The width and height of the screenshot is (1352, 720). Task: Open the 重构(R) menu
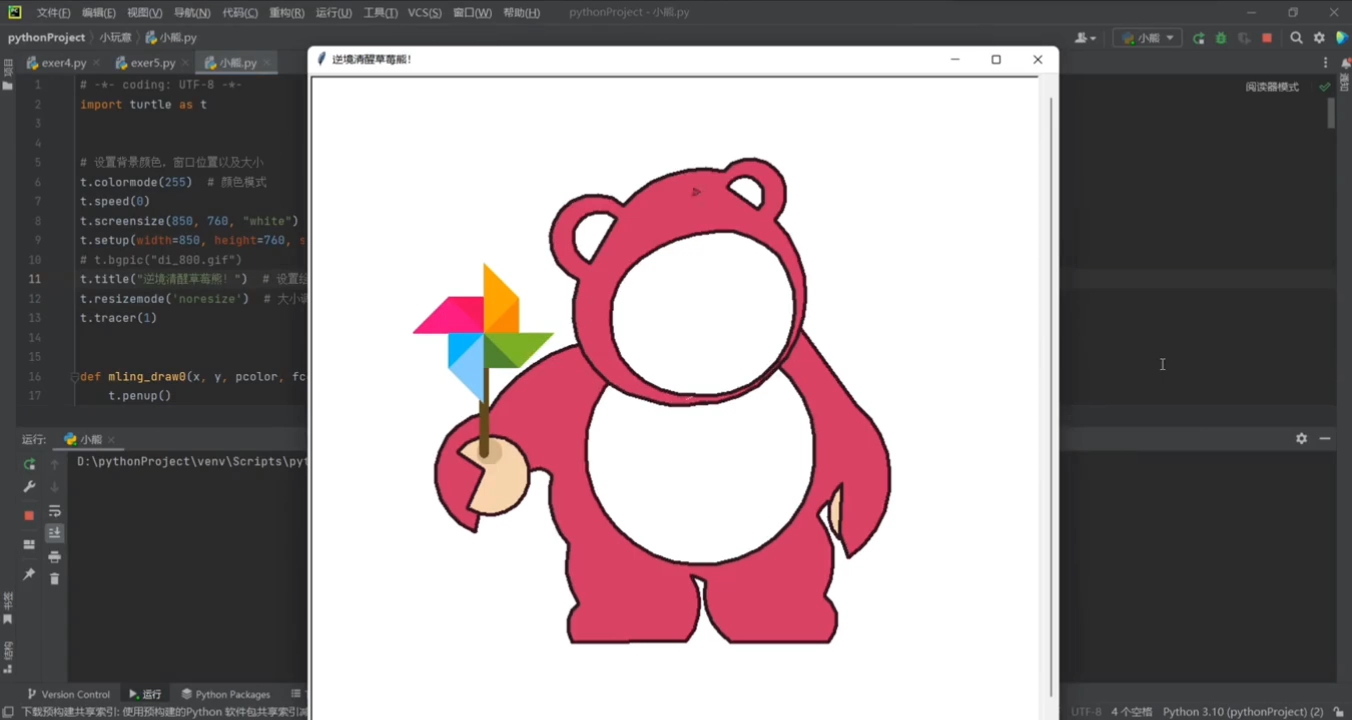(x=287, y=13)
